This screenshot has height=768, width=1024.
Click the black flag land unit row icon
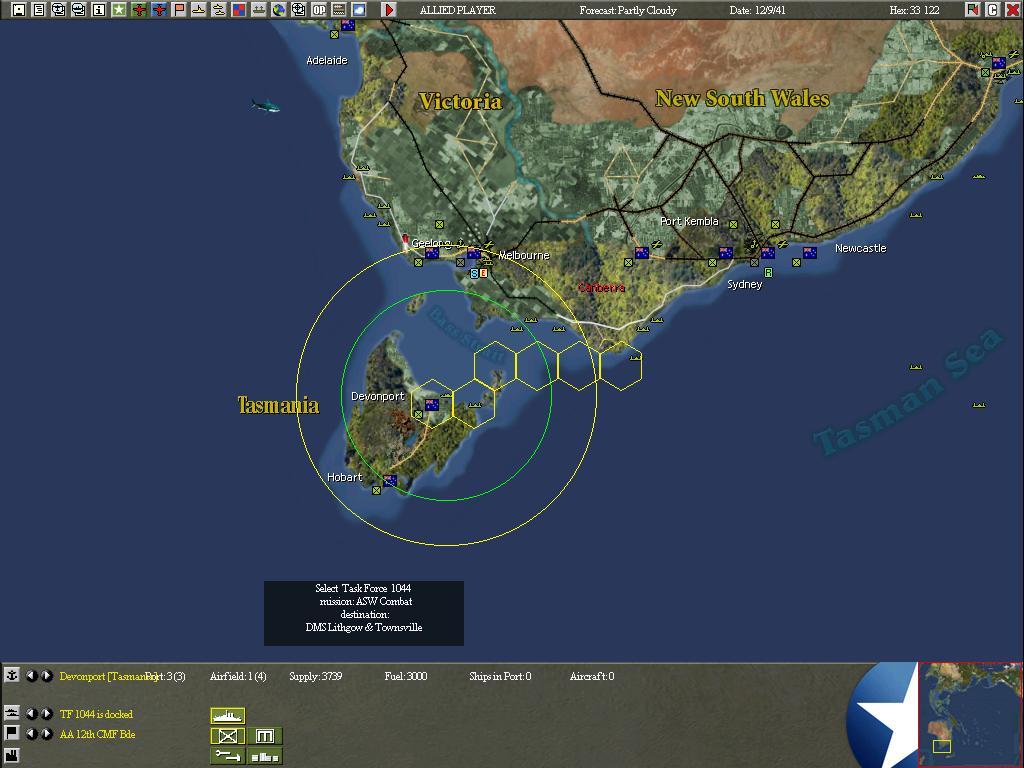12,733
